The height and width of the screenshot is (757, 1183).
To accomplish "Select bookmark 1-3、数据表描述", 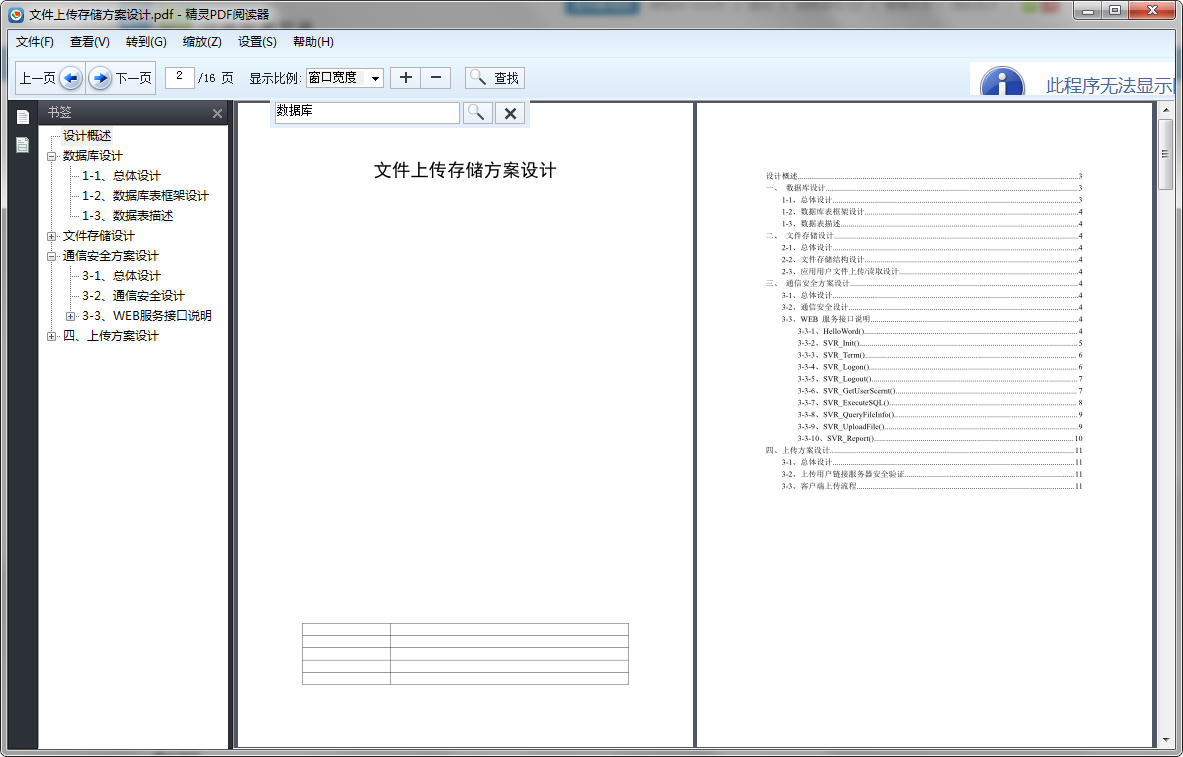I will click(128, 216).
